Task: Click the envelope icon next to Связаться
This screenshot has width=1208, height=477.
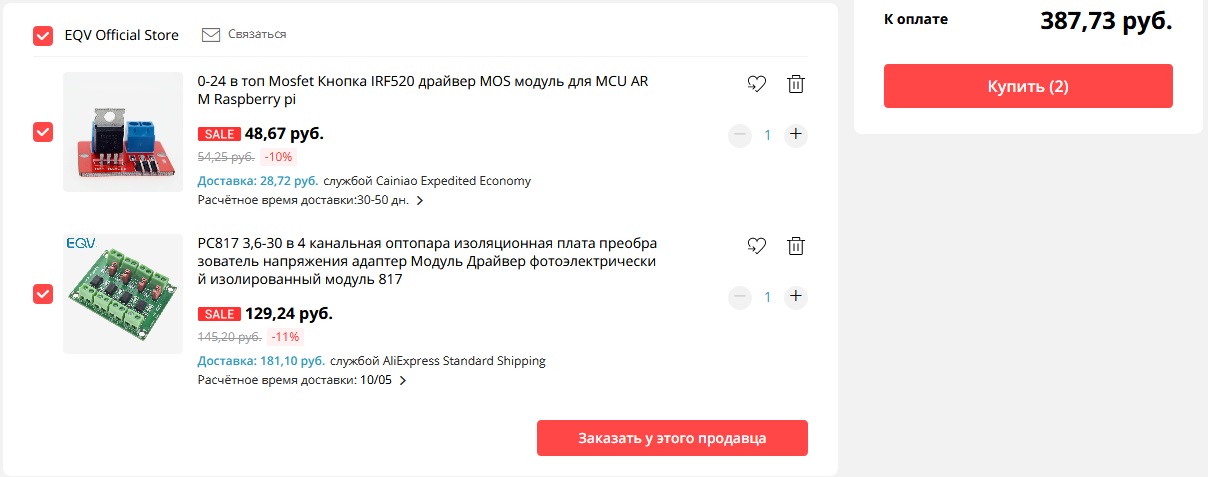Action: click(x=210, y=35)
